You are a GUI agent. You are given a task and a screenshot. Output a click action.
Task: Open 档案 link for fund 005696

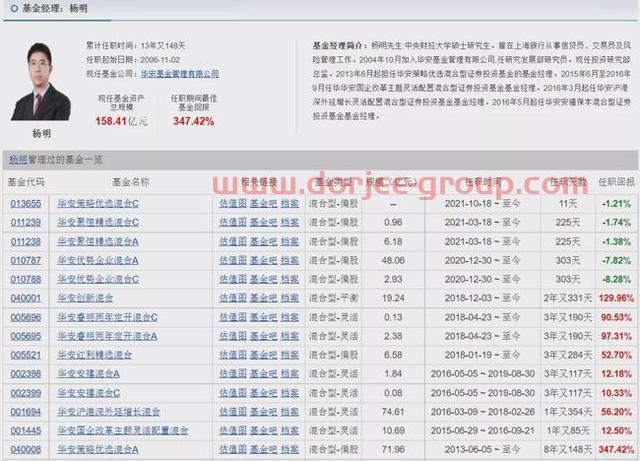tap(290, 317)
